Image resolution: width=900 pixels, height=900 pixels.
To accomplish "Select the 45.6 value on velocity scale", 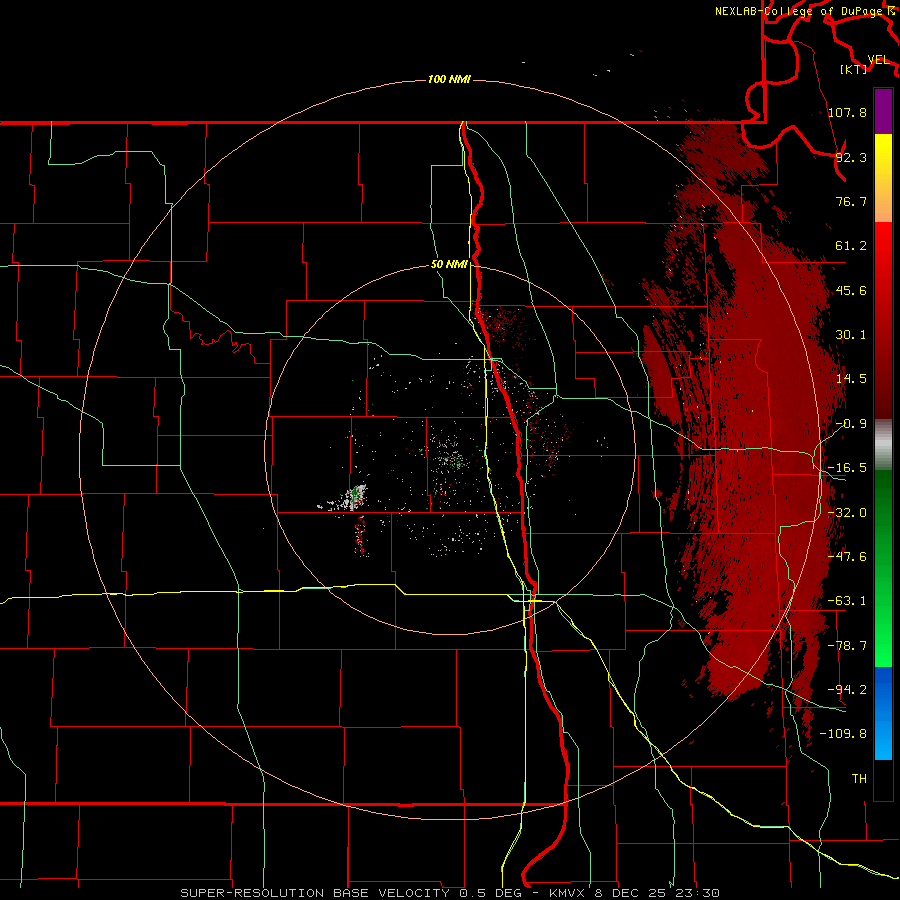I will 851,290.
